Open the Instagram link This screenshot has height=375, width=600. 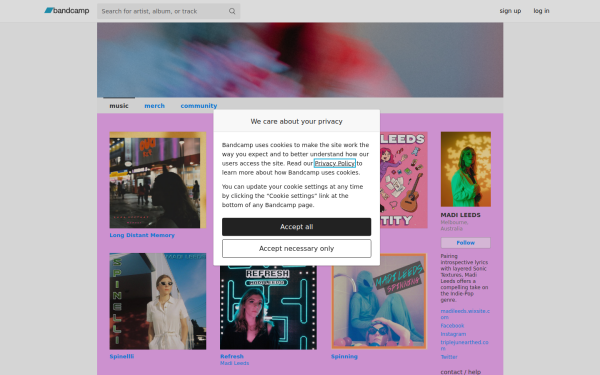point(453,334)
